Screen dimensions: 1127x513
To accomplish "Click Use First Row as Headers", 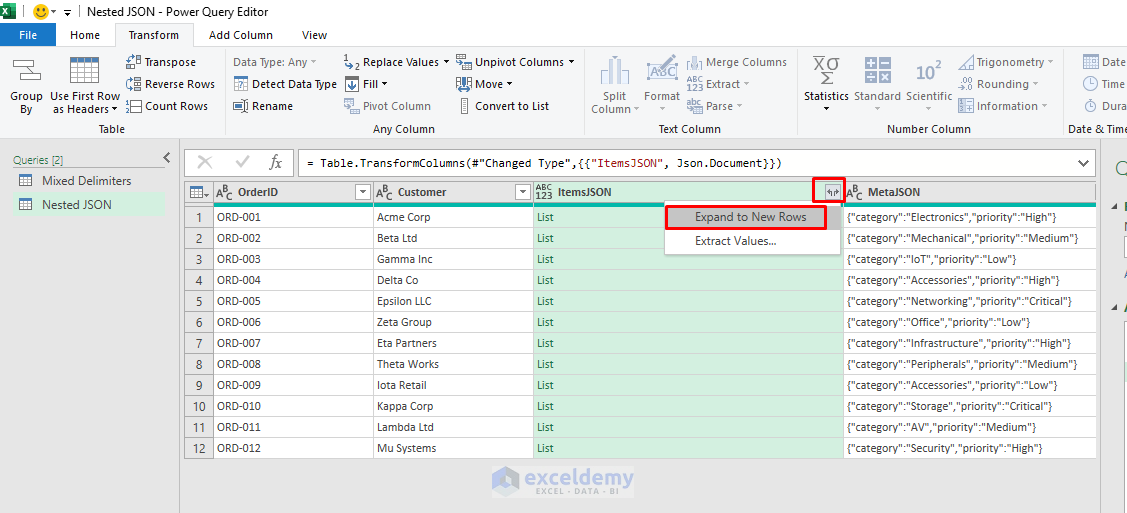I will coord(85,84).
